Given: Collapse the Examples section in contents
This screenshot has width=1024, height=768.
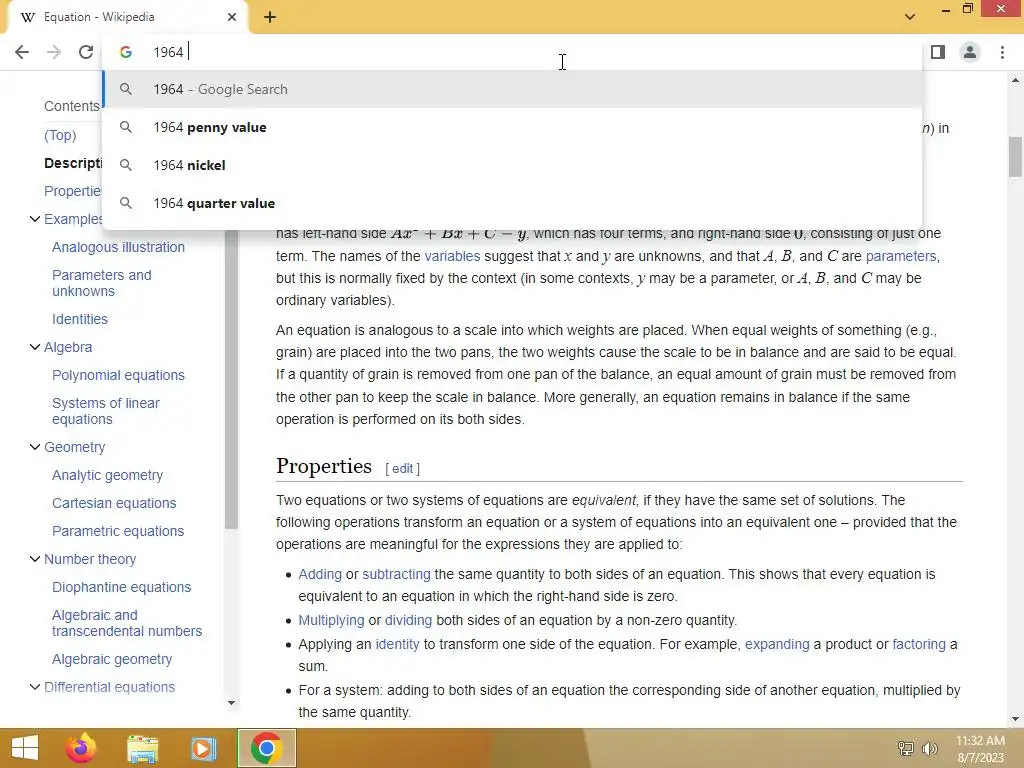Looking at the screenshot, I should [35, 219].
